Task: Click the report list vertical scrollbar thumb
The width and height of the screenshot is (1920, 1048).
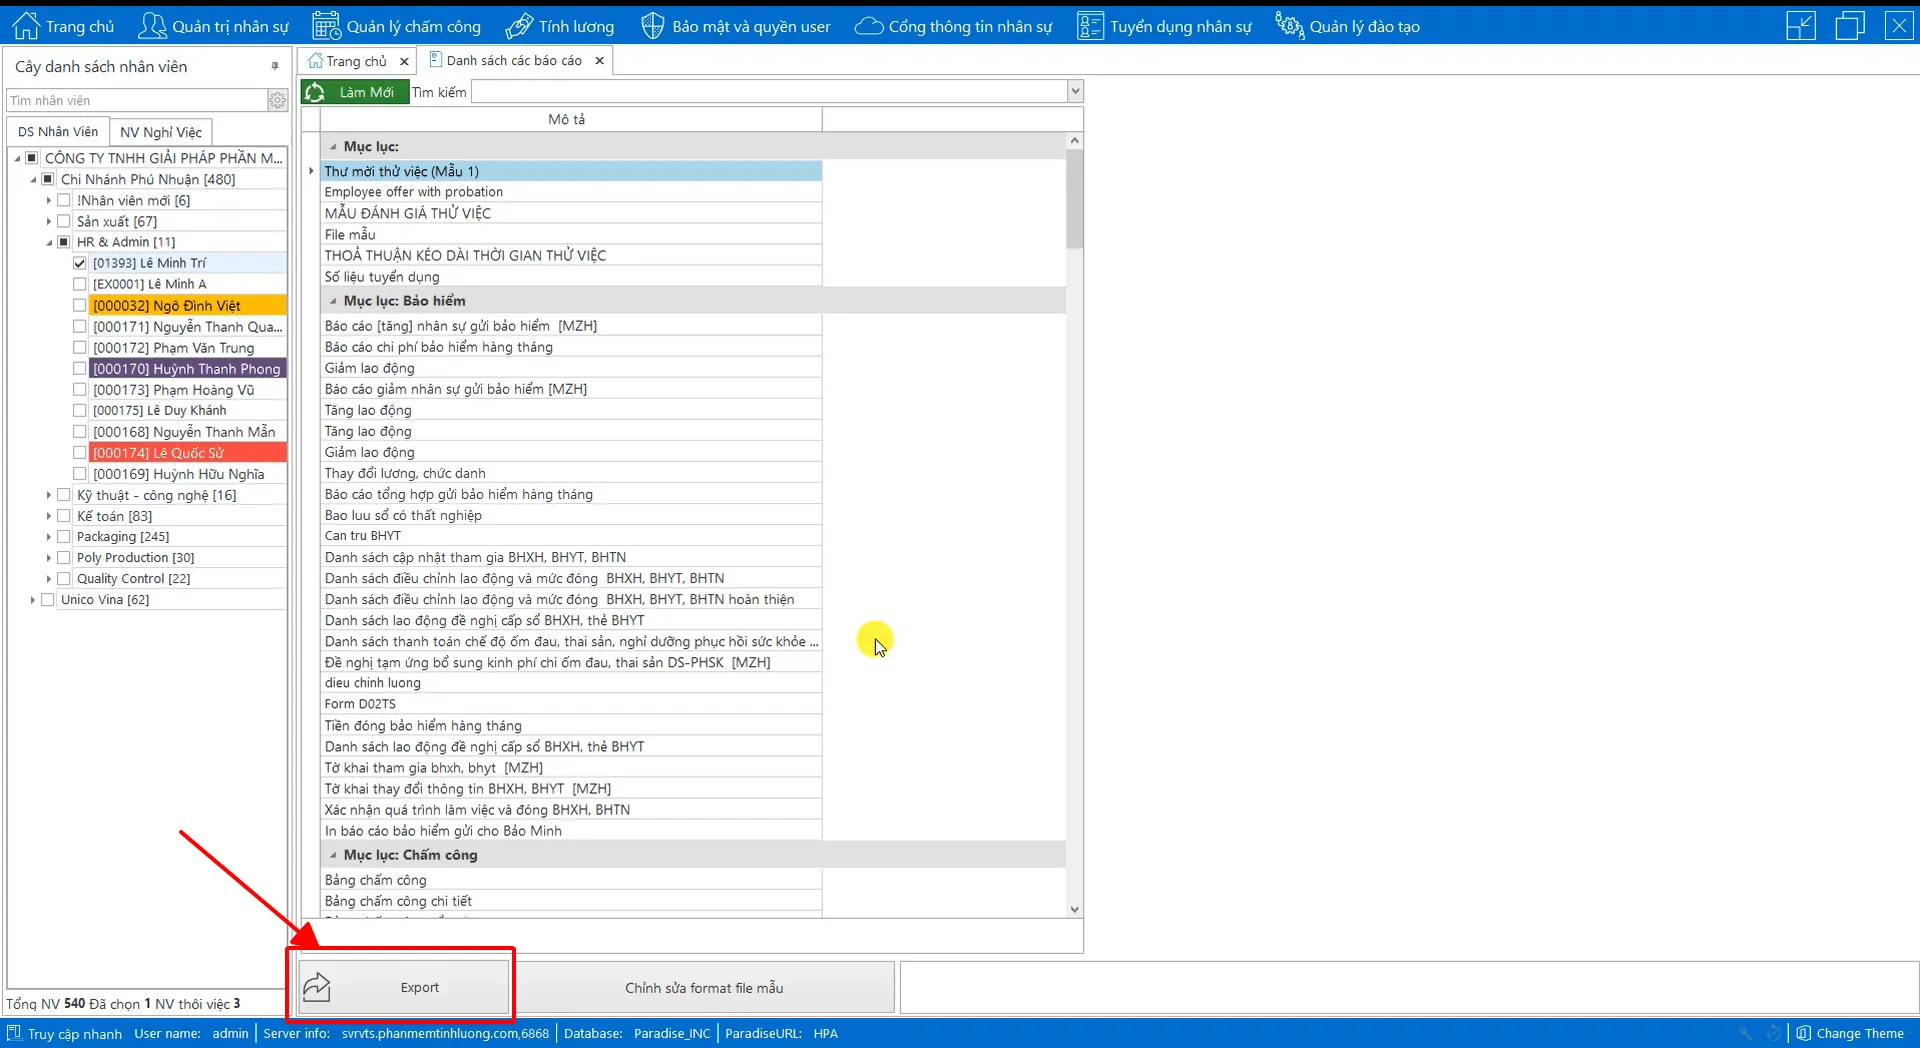Action: click(x=1075, y=198)
